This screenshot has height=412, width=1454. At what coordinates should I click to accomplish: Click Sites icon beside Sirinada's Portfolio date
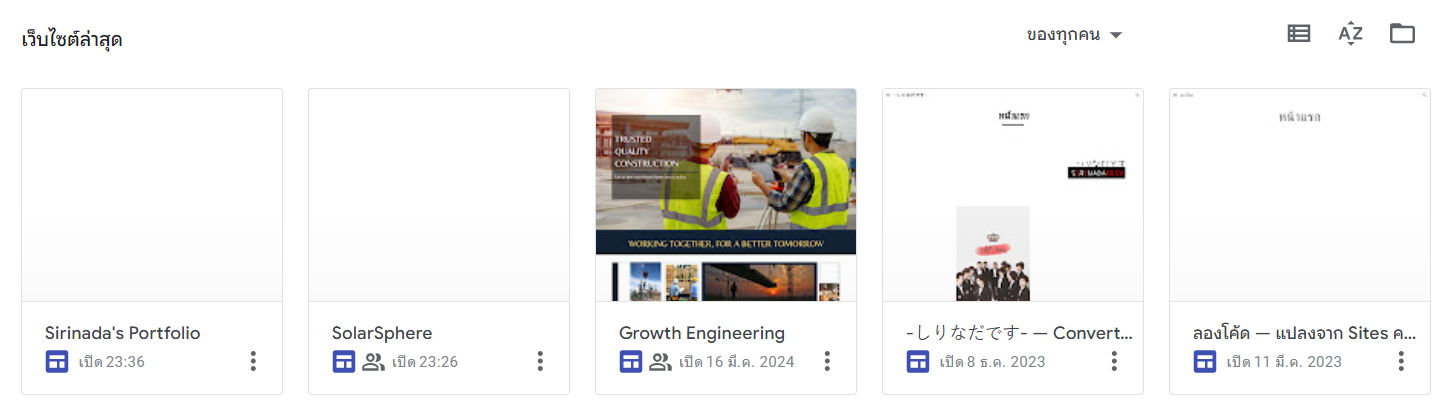pos(57,361)
